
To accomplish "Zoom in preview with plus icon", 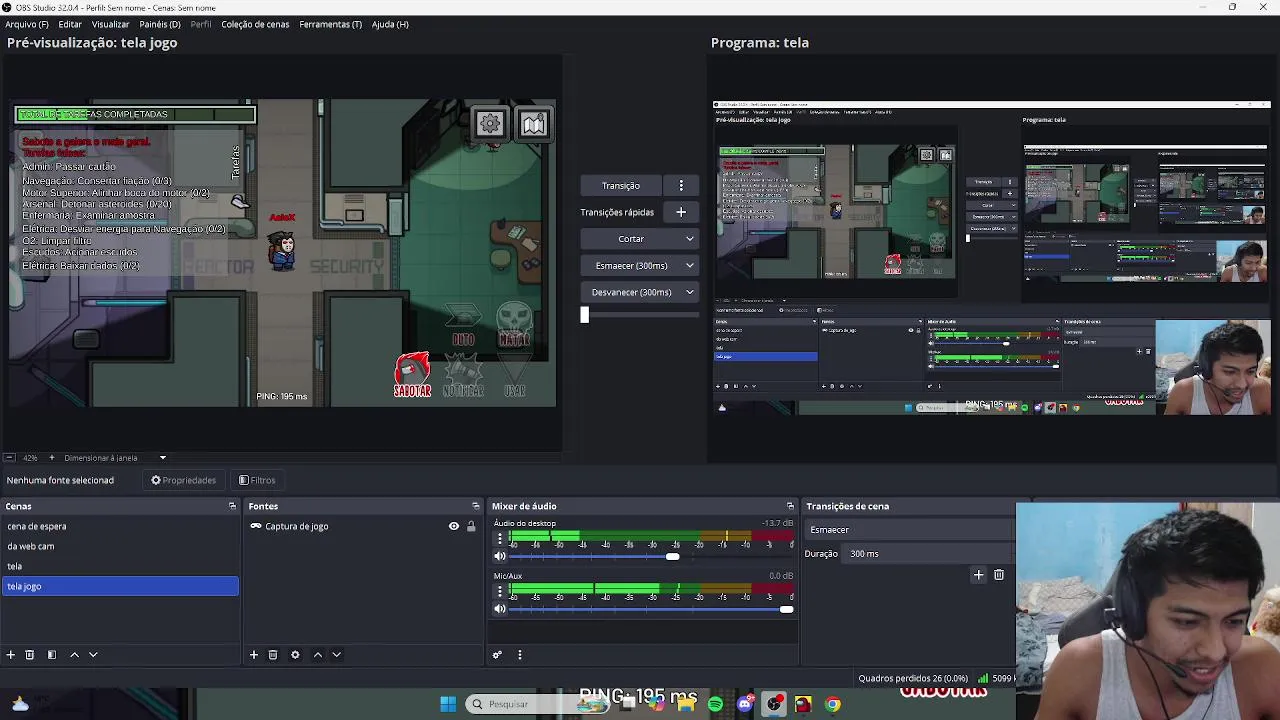I will [52, 457].
